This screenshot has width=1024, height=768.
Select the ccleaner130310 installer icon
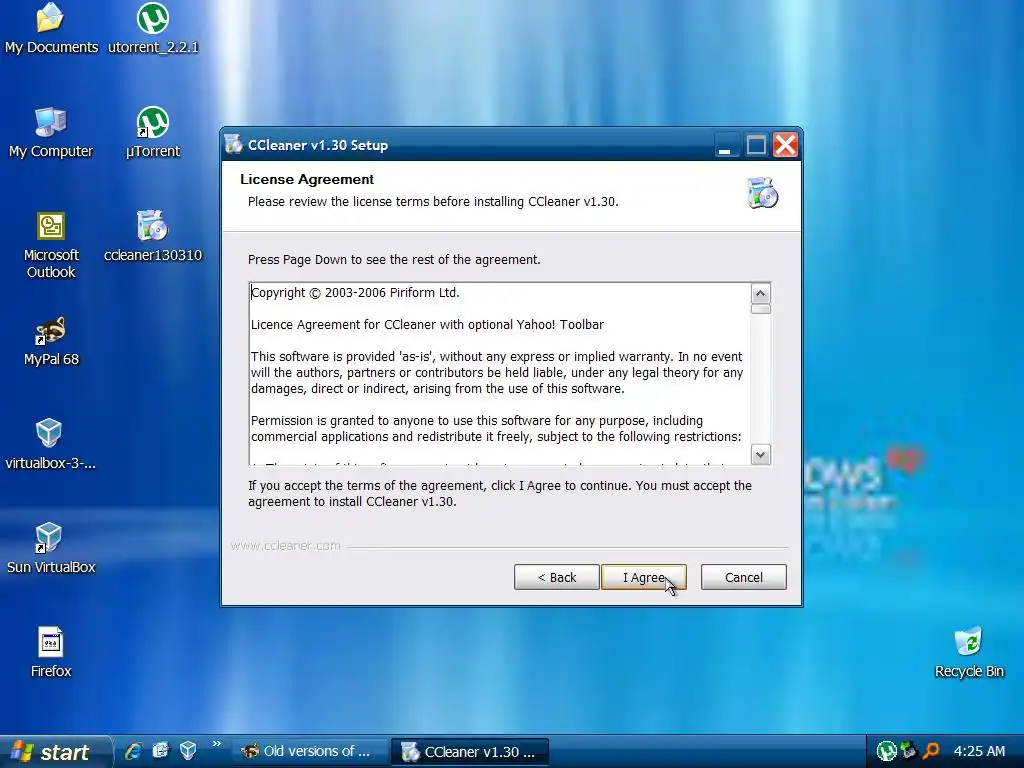click(153, 236)
